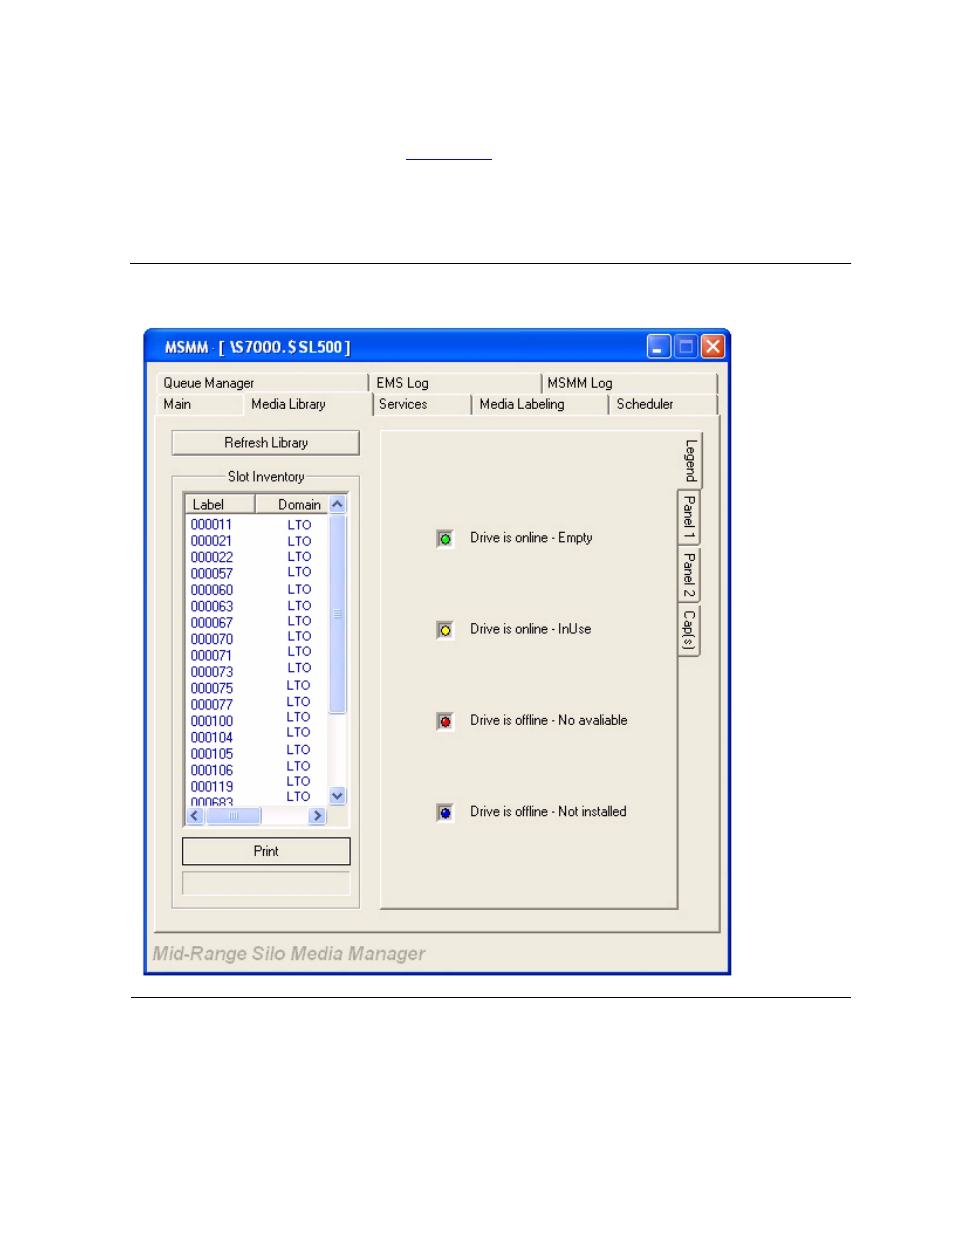Select slot label 000021

pos(211,541)
